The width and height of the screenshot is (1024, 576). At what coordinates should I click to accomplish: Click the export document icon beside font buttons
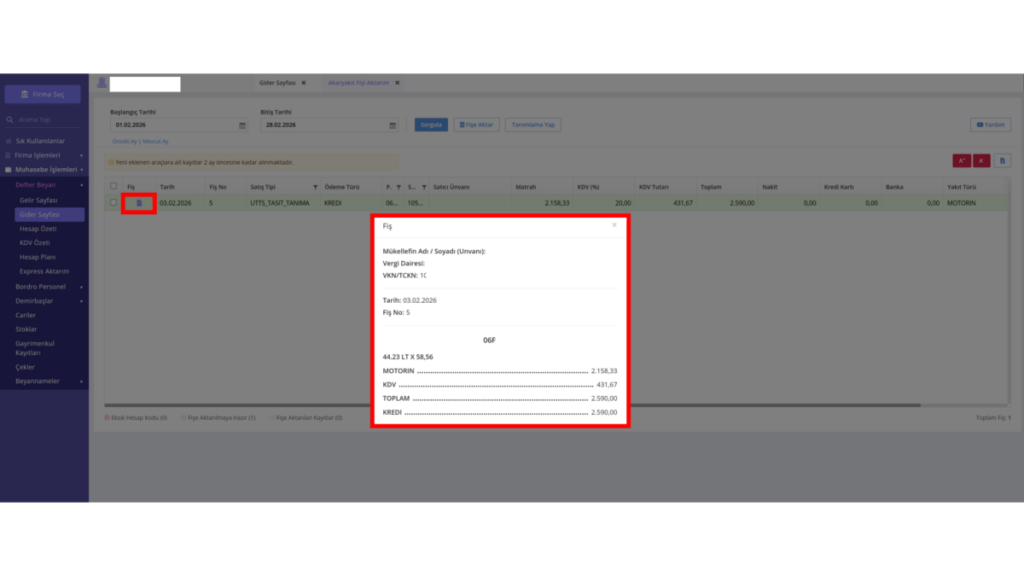click(1002, 161)
